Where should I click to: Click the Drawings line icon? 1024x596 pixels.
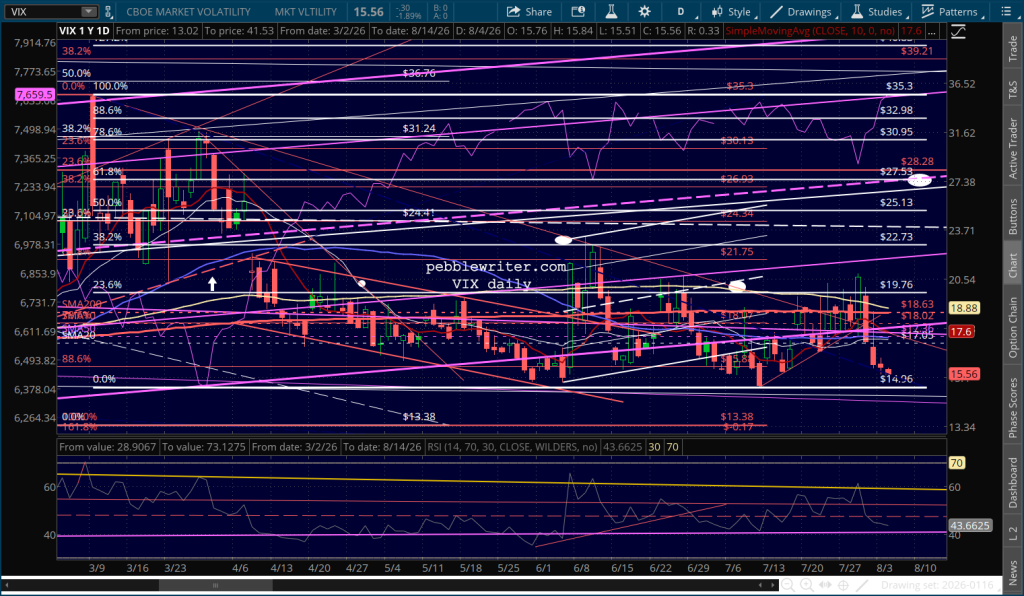click(x=776, y=12)
